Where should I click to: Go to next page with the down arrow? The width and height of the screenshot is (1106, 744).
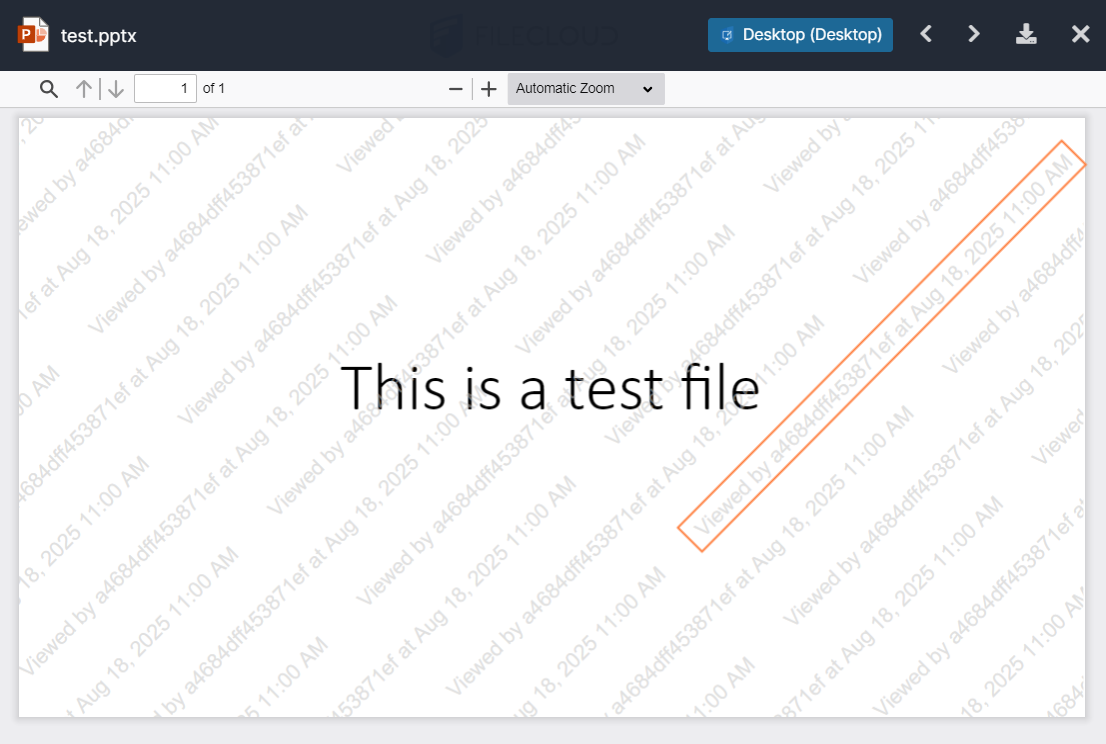(116, 88)
